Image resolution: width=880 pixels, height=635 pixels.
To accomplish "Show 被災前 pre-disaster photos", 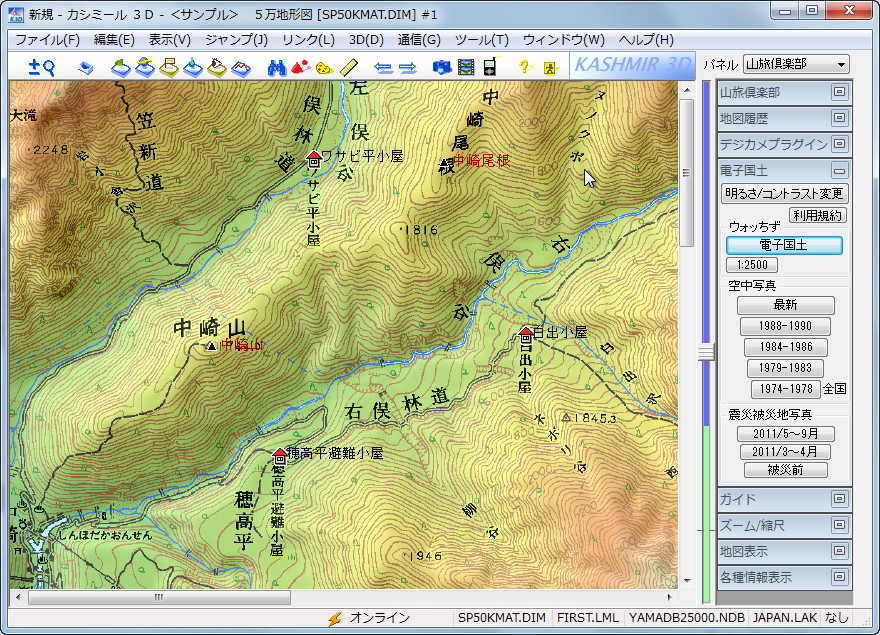I will click(785, 470).
